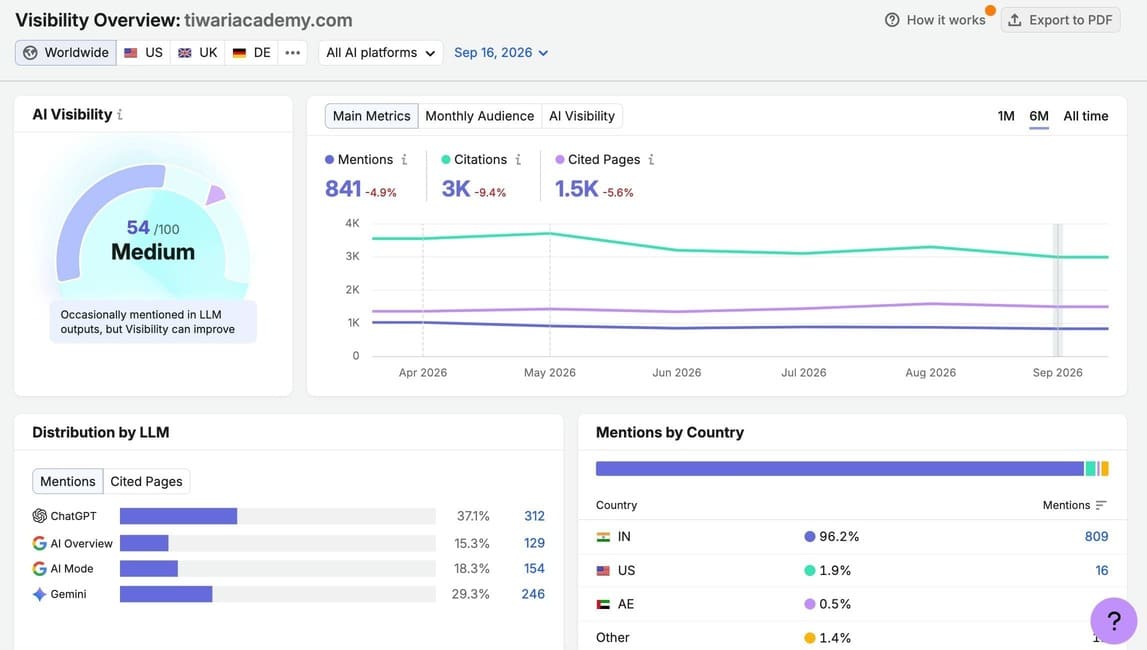Viewport: 1147px width, 650px height.
Task: Click the Google icon beside AI Mode
Action: click(40, 568)
